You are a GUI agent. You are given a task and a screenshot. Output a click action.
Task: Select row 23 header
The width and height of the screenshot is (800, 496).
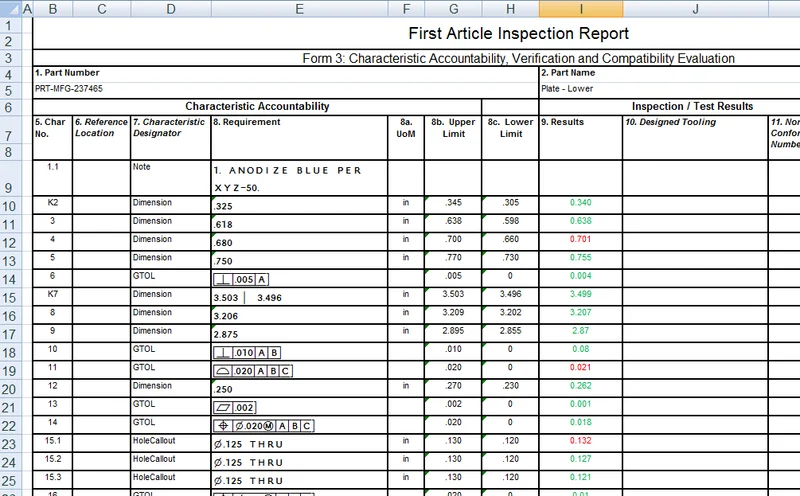(x=9, y=444)
